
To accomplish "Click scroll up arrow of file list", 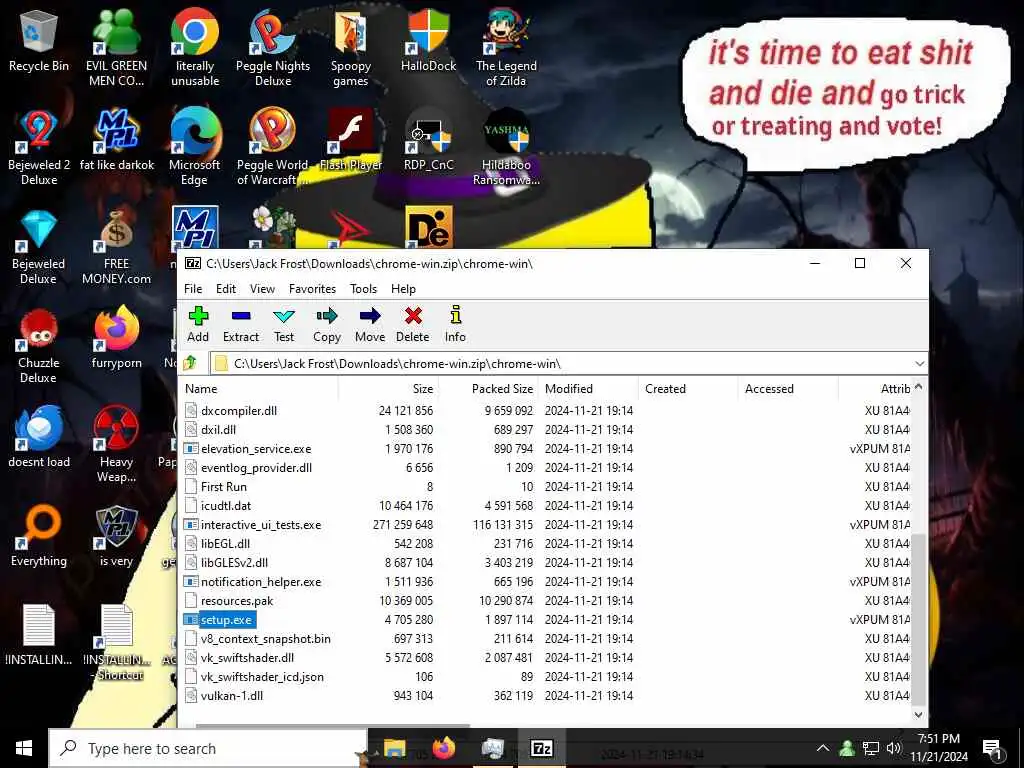I will [918, 387].
